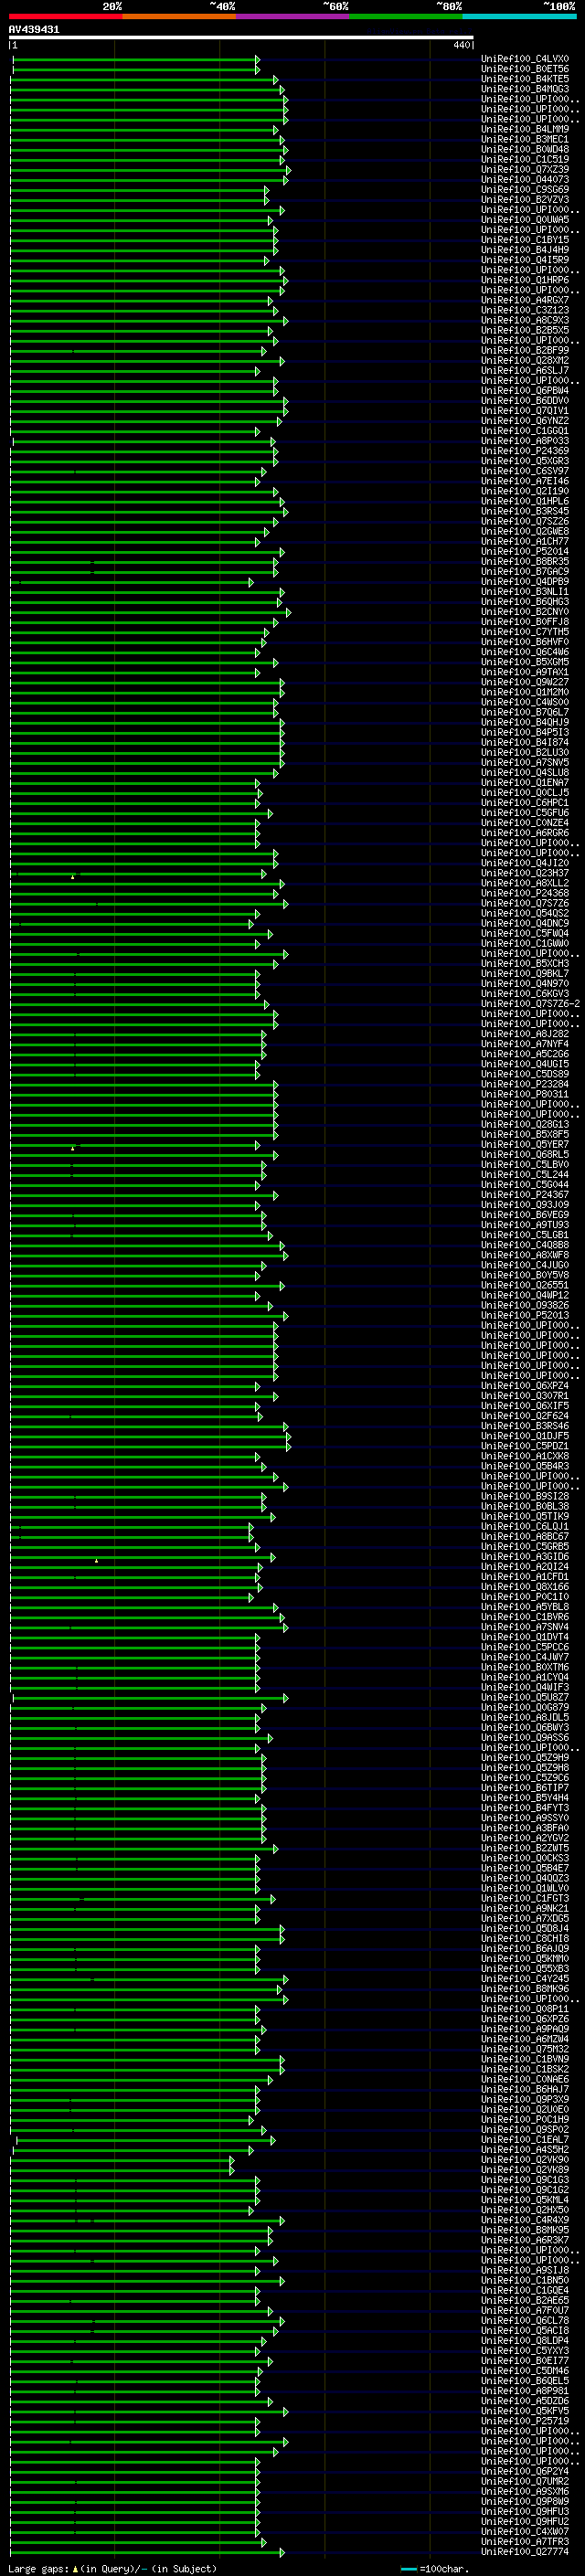Open hit UniRef100_B0ET56
Screen dimensions: 585x2576
coord(525,69)
